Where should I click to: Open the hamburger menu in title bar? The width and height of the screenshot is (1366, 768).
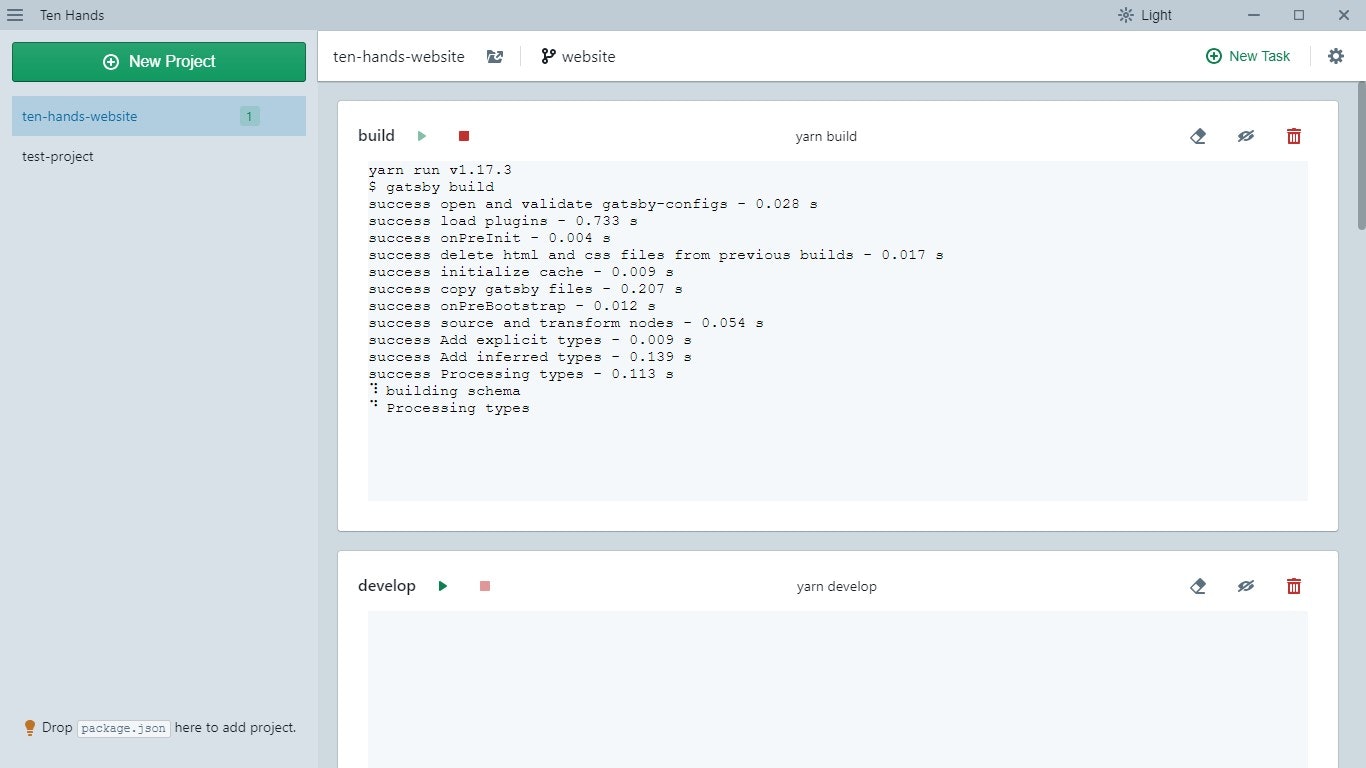click(x=15, y=15)
